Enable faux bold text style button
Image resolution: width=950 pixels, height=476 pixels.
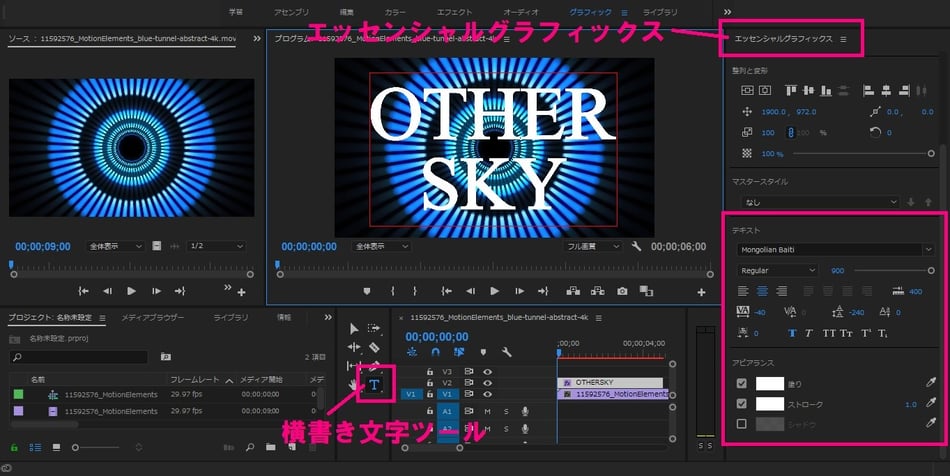coord(793,333)
